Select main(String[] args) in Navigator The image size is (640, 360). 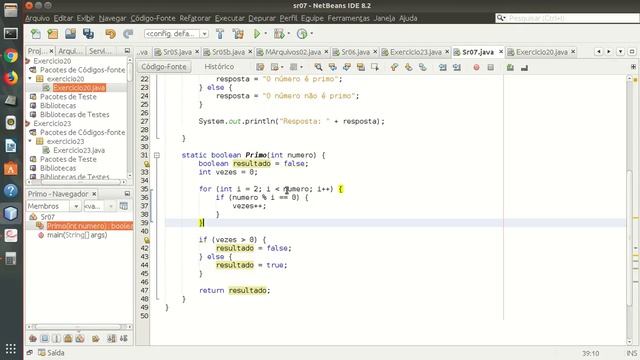[x=77, y=235]
